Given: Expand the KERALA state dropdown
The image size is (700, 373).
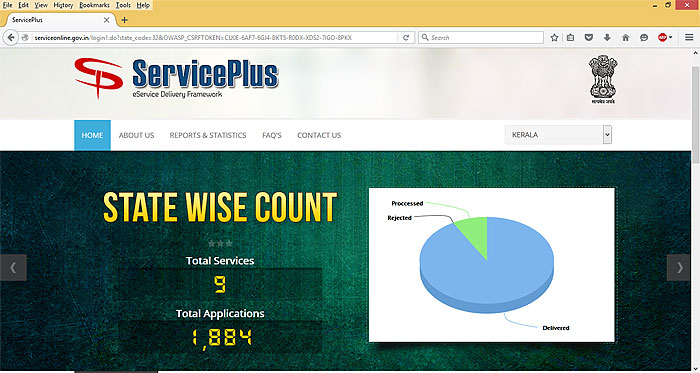Looking at the screenshot, I should tap(558, 135).
